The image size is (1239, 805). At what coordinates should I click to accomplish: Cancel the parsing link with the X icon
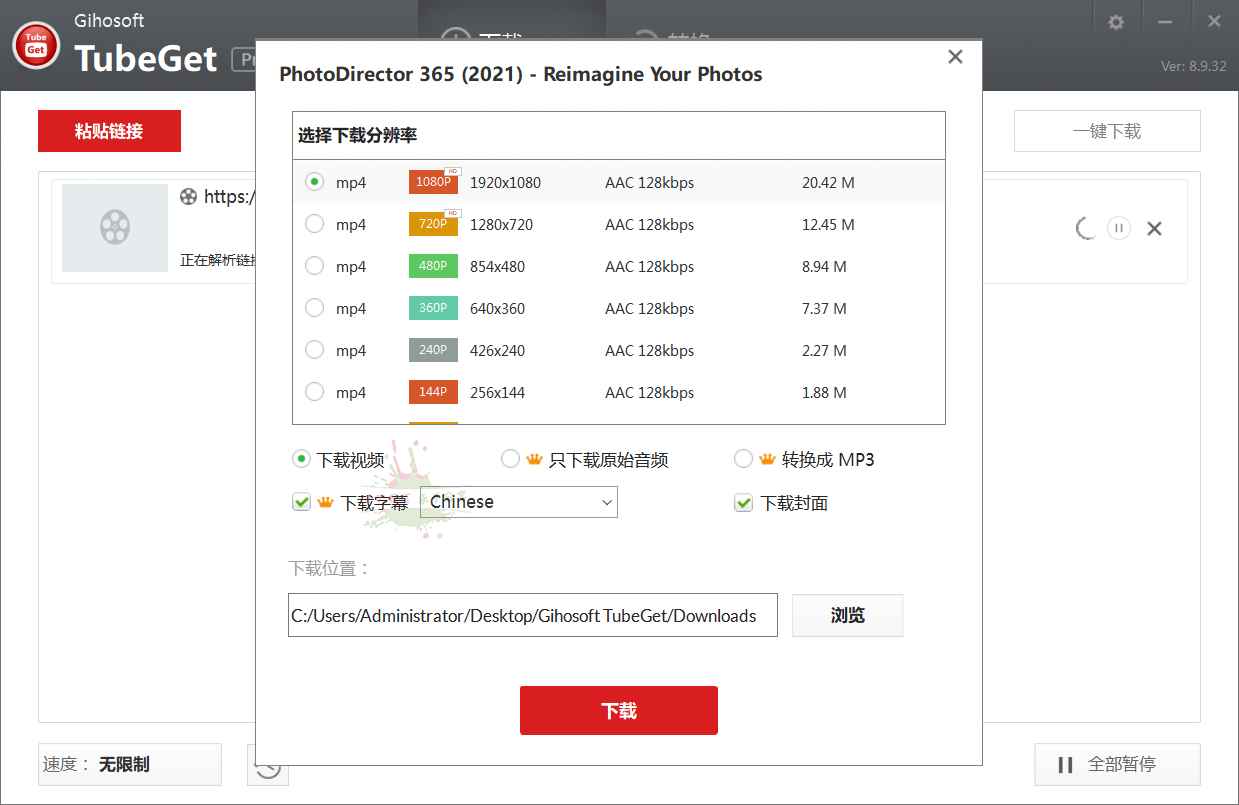tap(1154, 228)
